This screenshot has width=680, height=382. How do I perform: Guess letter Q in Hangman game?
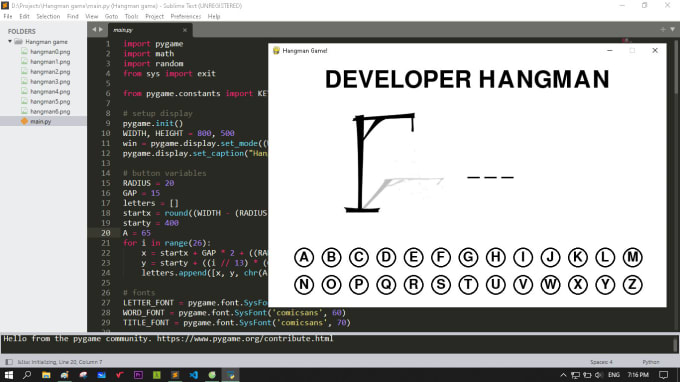386,285
